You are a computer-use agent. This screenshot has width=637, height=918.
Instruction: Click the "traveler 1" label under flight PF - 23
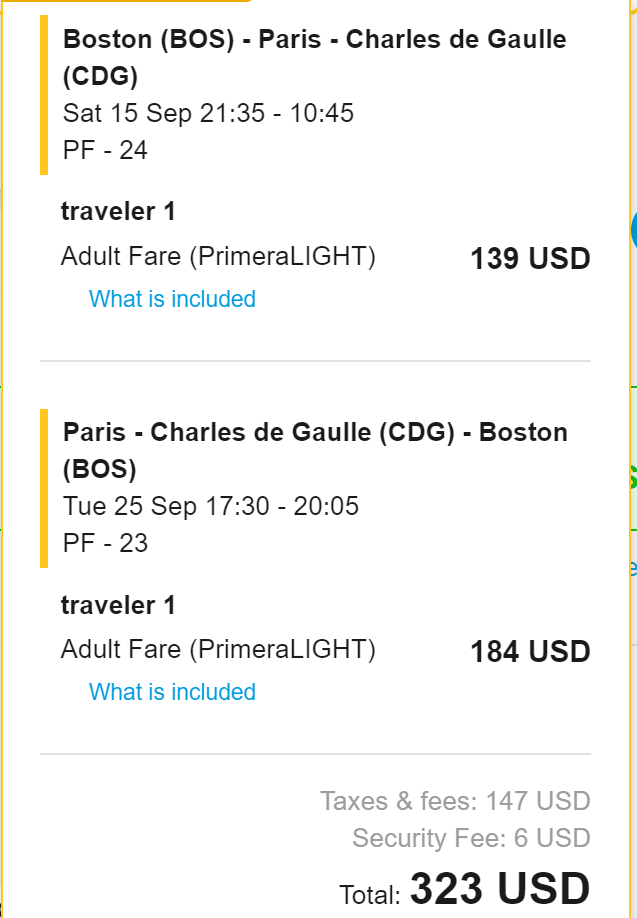[118, 604]
